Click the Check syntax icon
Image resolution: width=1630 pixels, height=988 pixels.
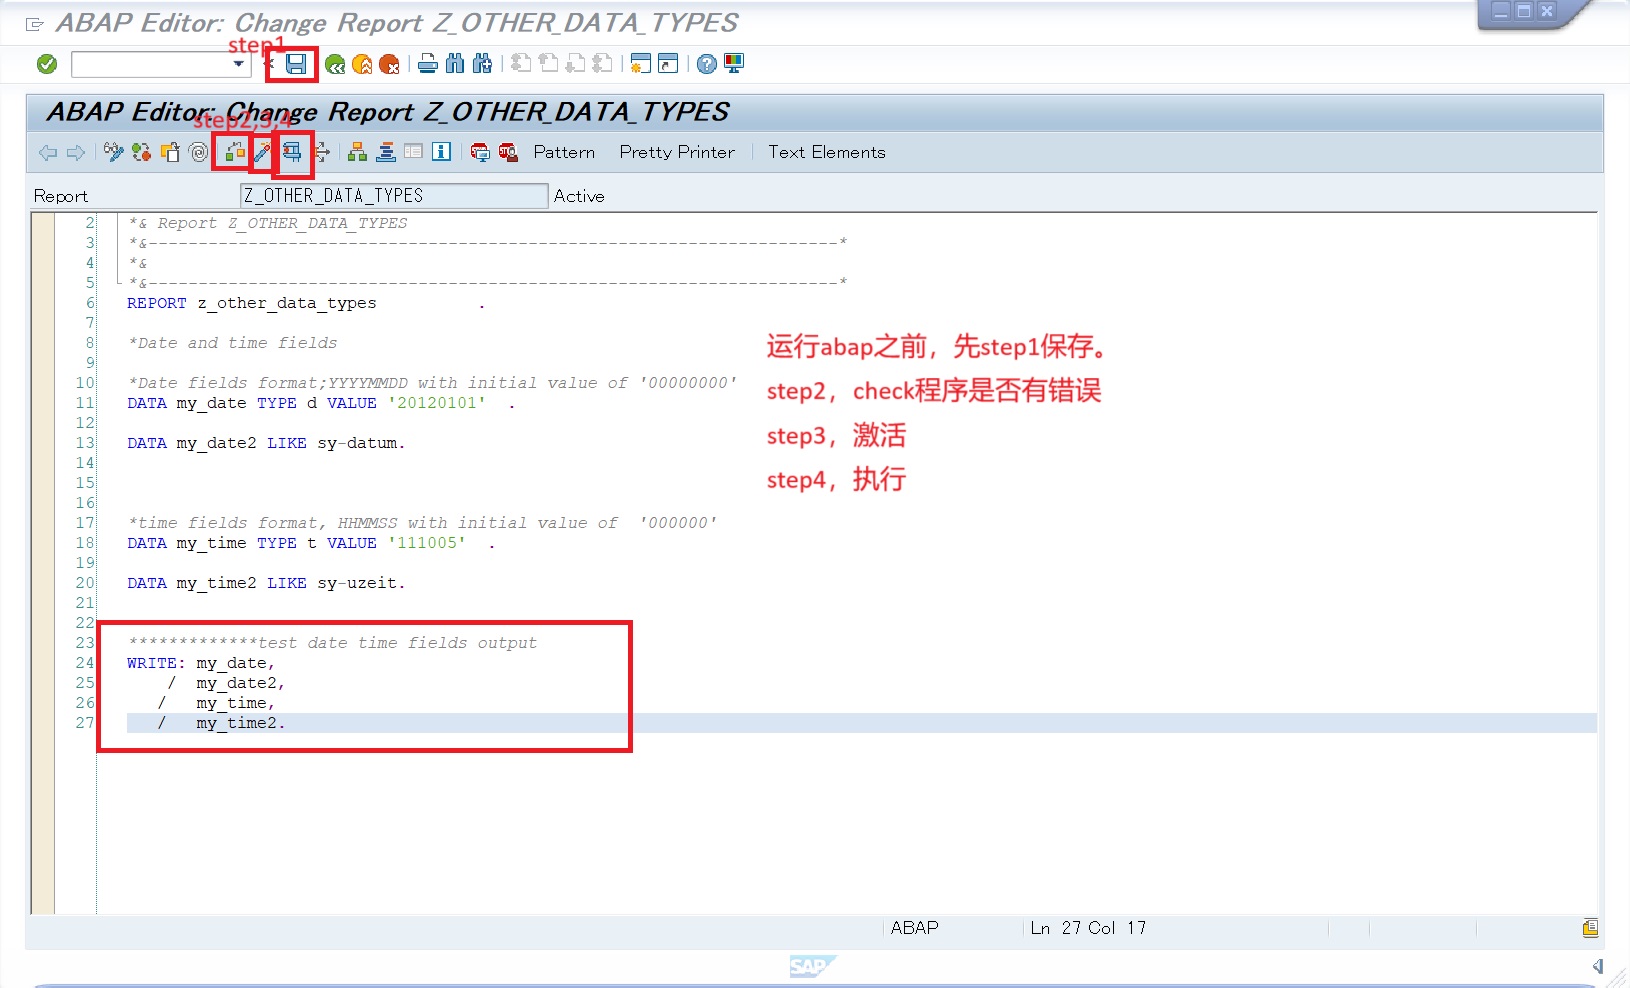pos(234,152)
